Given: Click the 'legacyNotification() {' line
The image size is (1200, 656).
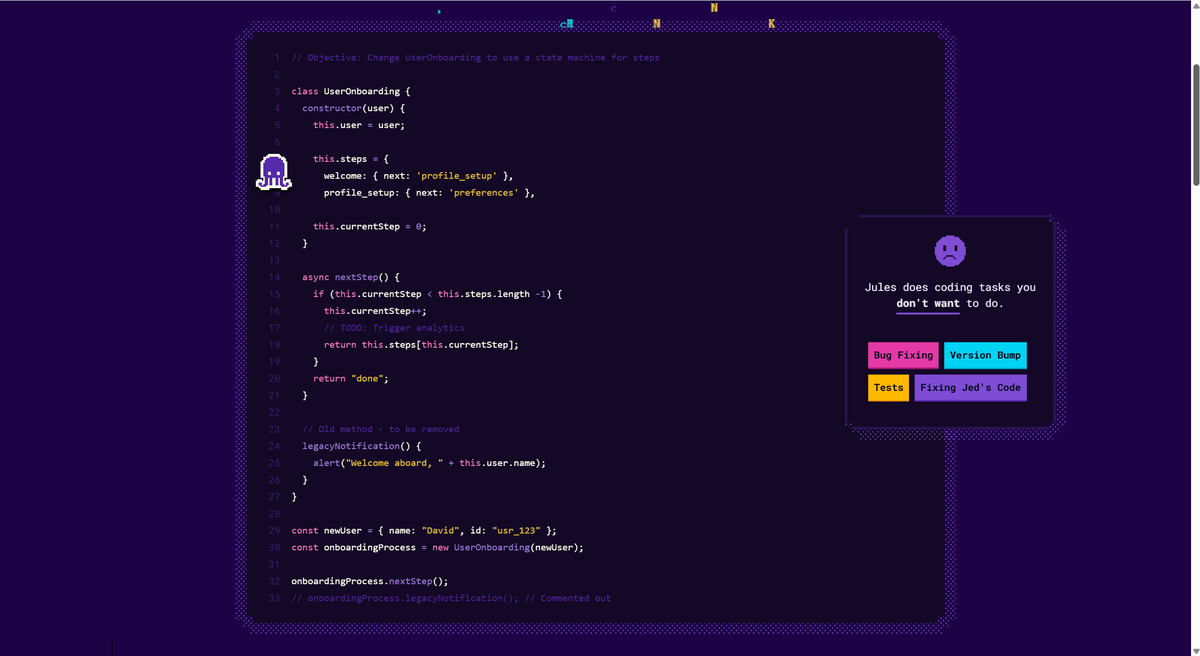Looking at the screenshot, I should (362, 446).
